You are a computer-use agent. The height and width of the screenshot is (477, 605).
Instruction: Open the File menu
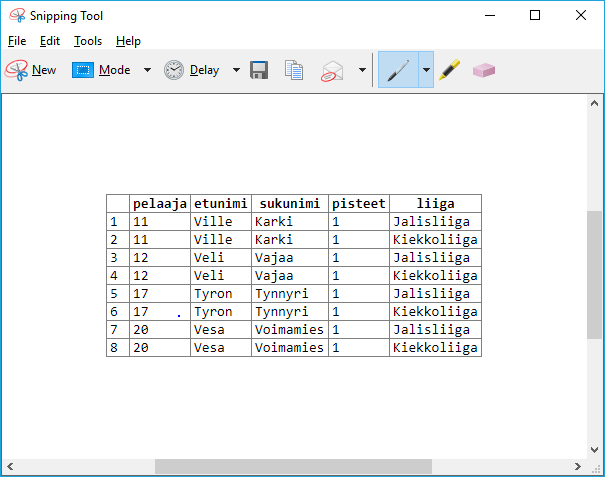[x=17, y=41]
